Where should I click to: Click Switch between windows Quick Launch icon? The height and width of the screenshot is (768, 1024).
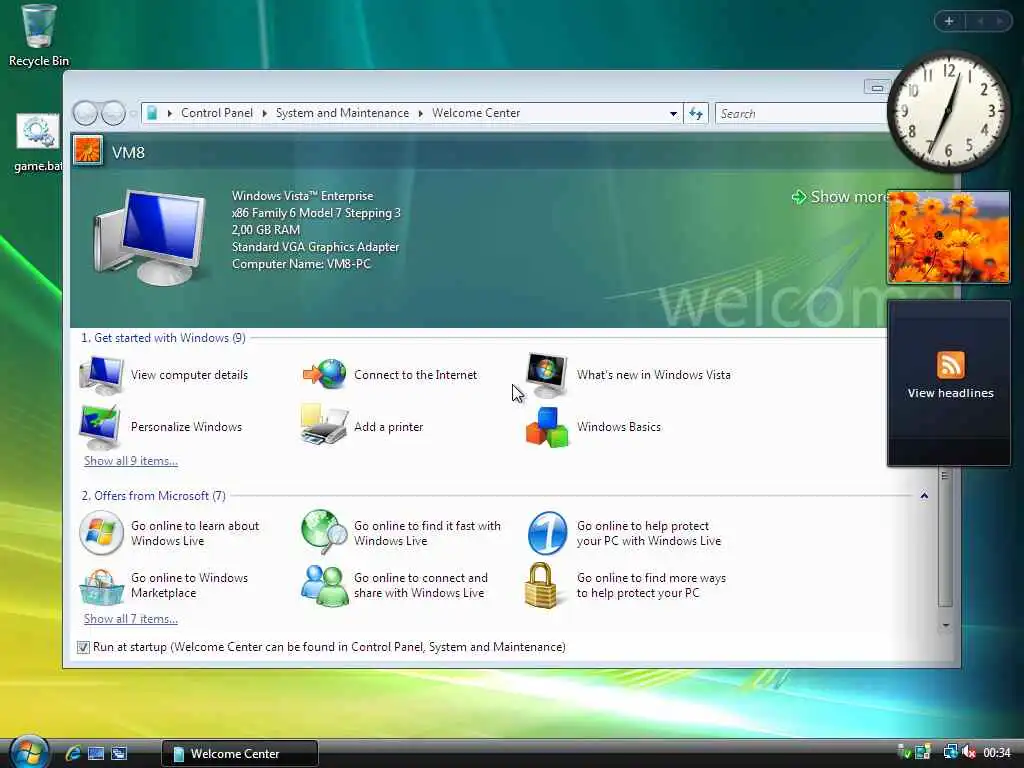coord(119,753)
